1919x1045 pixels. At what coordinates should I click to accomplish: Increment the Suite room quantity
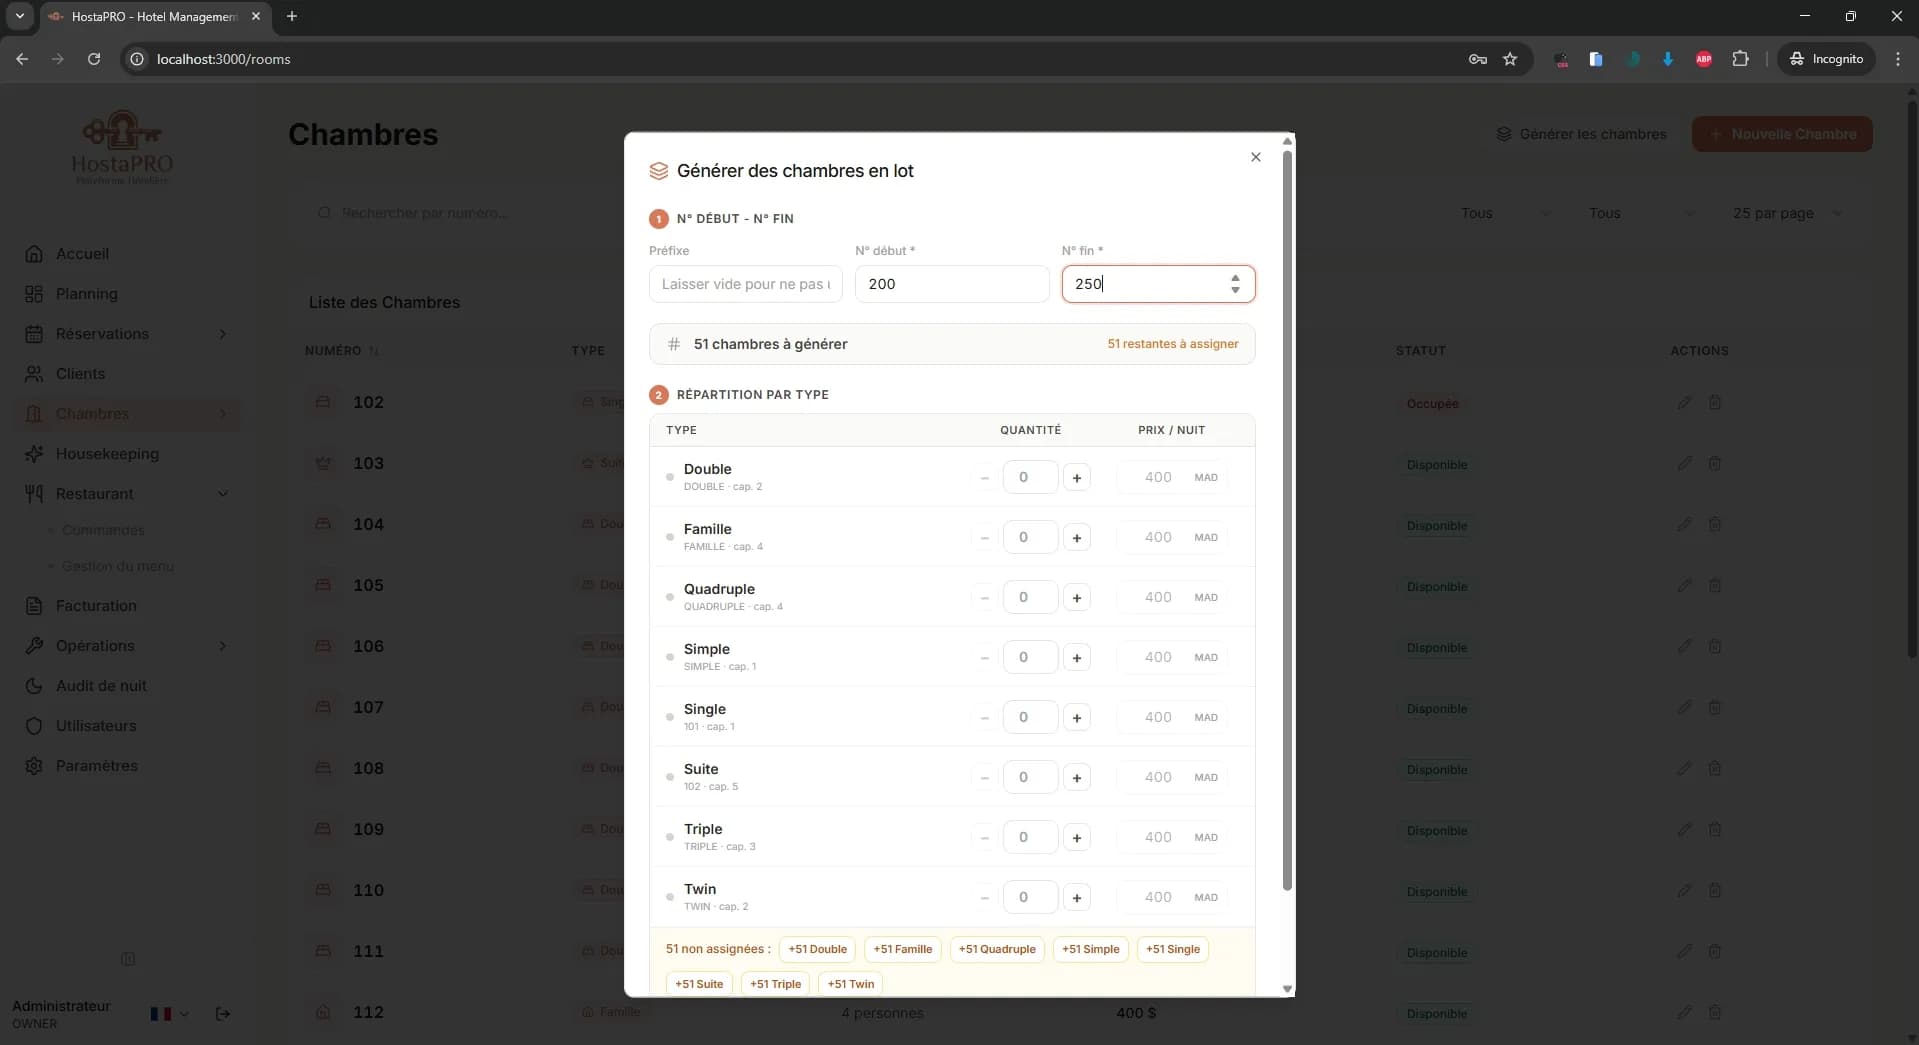point(1076,778)
